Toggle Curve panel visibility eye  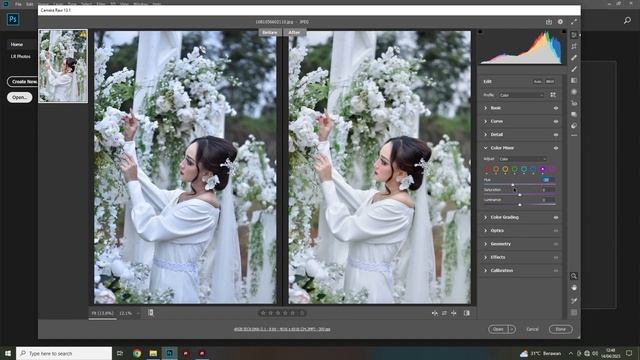[x=556, y=122]
